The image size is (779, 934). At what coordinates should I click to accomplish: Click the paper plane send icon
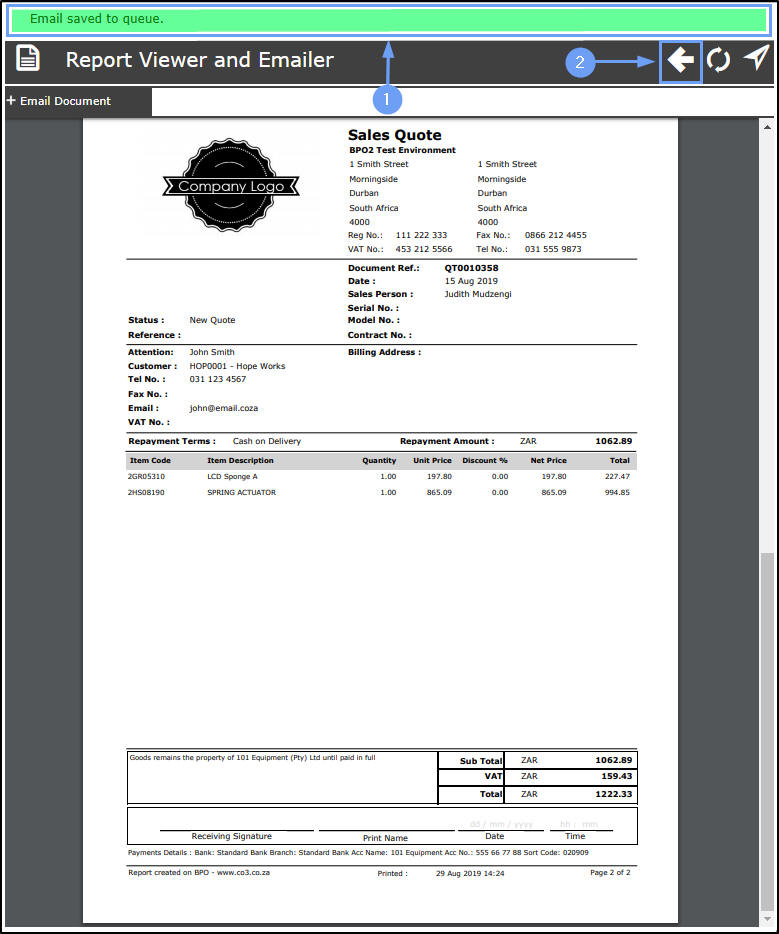click(756, 58)
